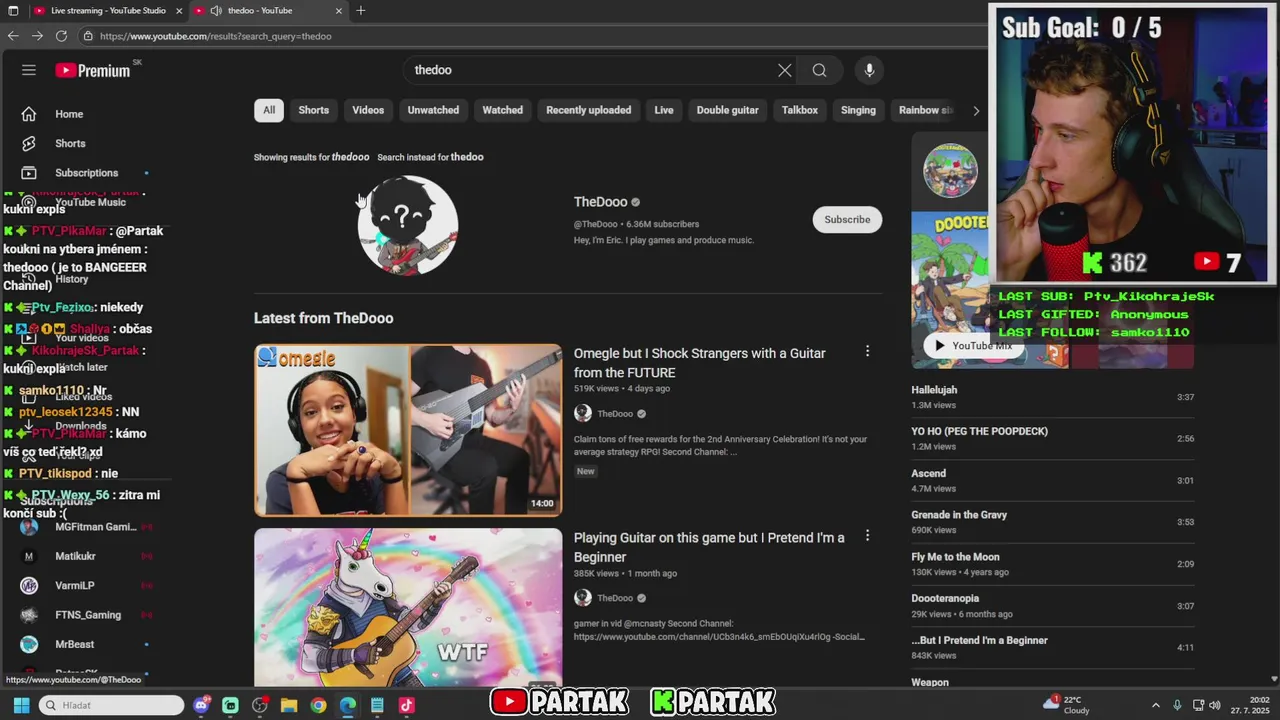Subscribe to the TheDooo channel

click(x=847, y=220)
